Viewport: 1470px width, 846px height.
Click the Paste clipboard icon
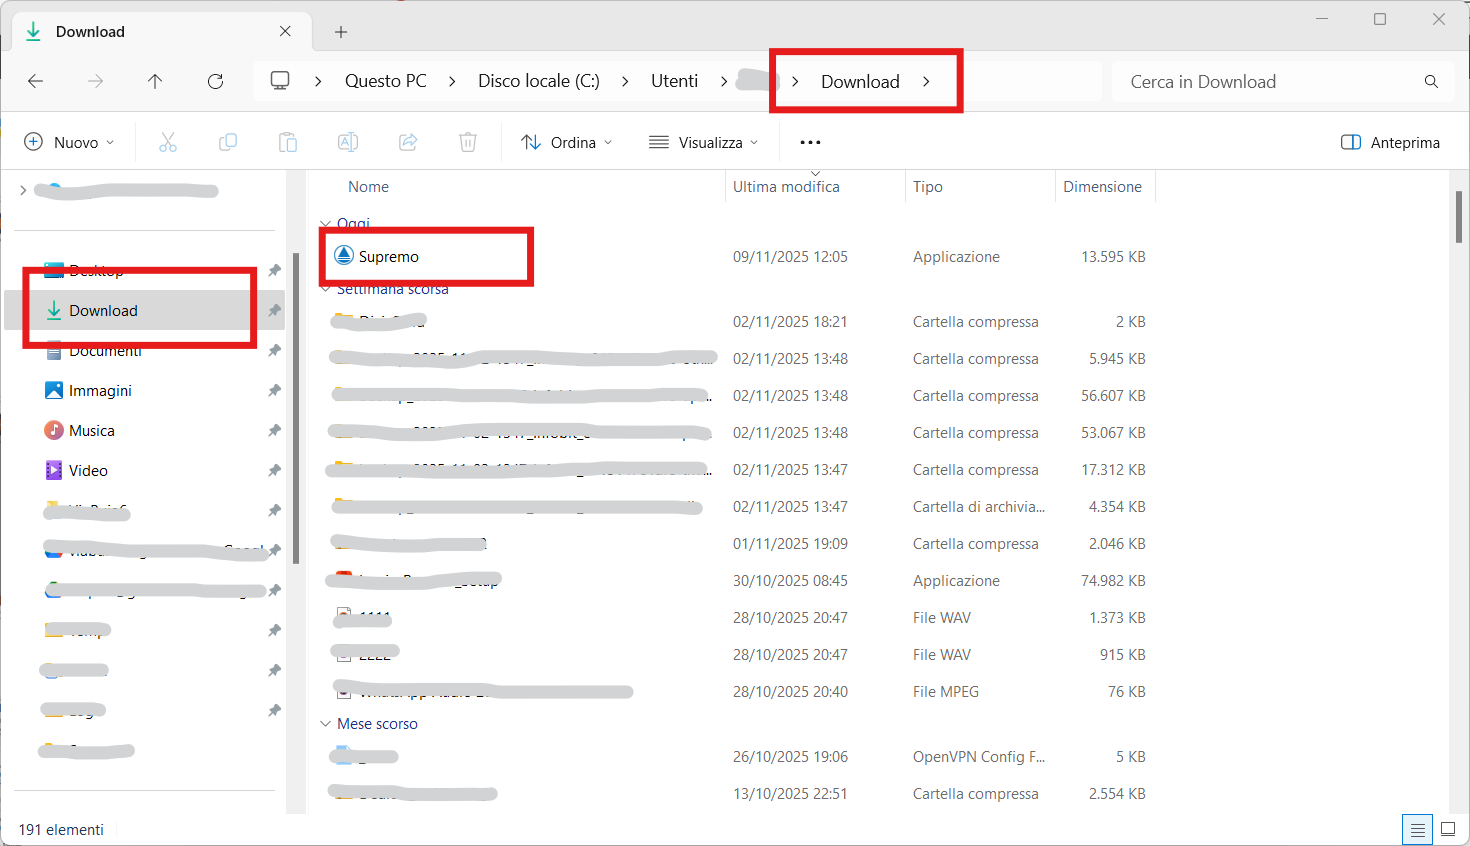[288, 143]
